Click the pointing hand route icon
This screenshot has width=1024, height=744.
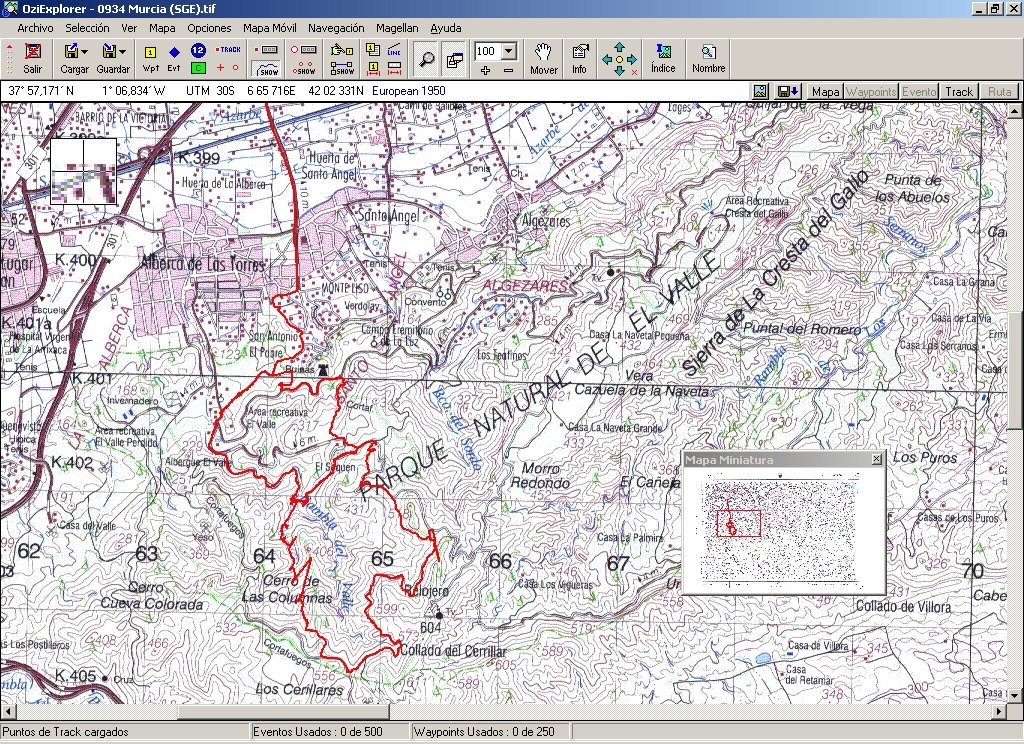click(x=342, y=50)
